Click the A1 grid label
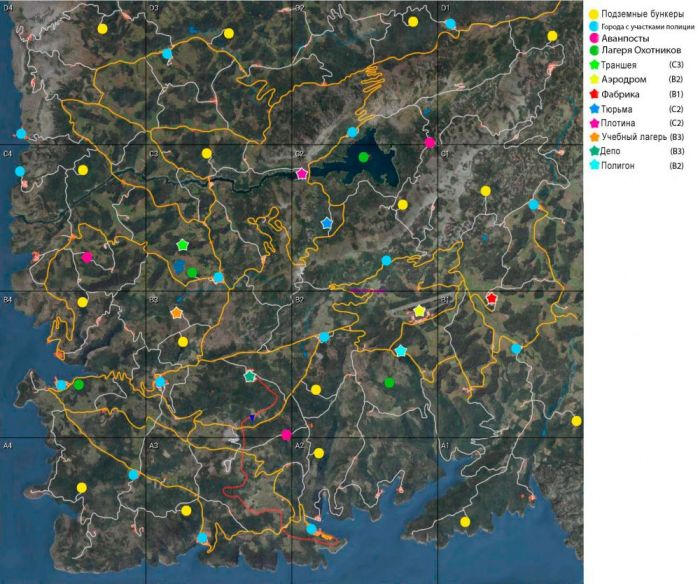Viewport: 700px width, 584px height. pos(446,444)
